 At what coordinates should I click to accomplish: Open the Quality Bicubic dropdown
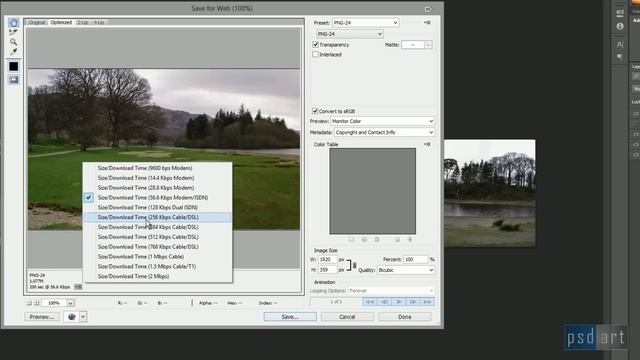pyautogui.click(x=406, y=270)
